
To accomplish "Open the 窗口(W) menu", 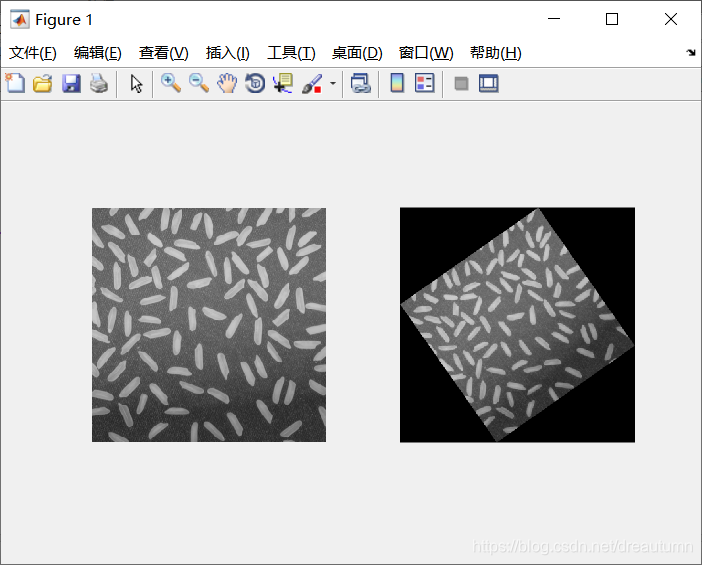I will click(426, 53).
